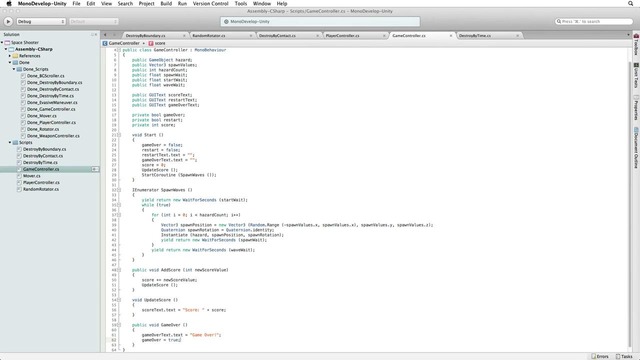Screen dimensions: 640x360
Task: Fold the GameOver method region
Action: point(119,325)
